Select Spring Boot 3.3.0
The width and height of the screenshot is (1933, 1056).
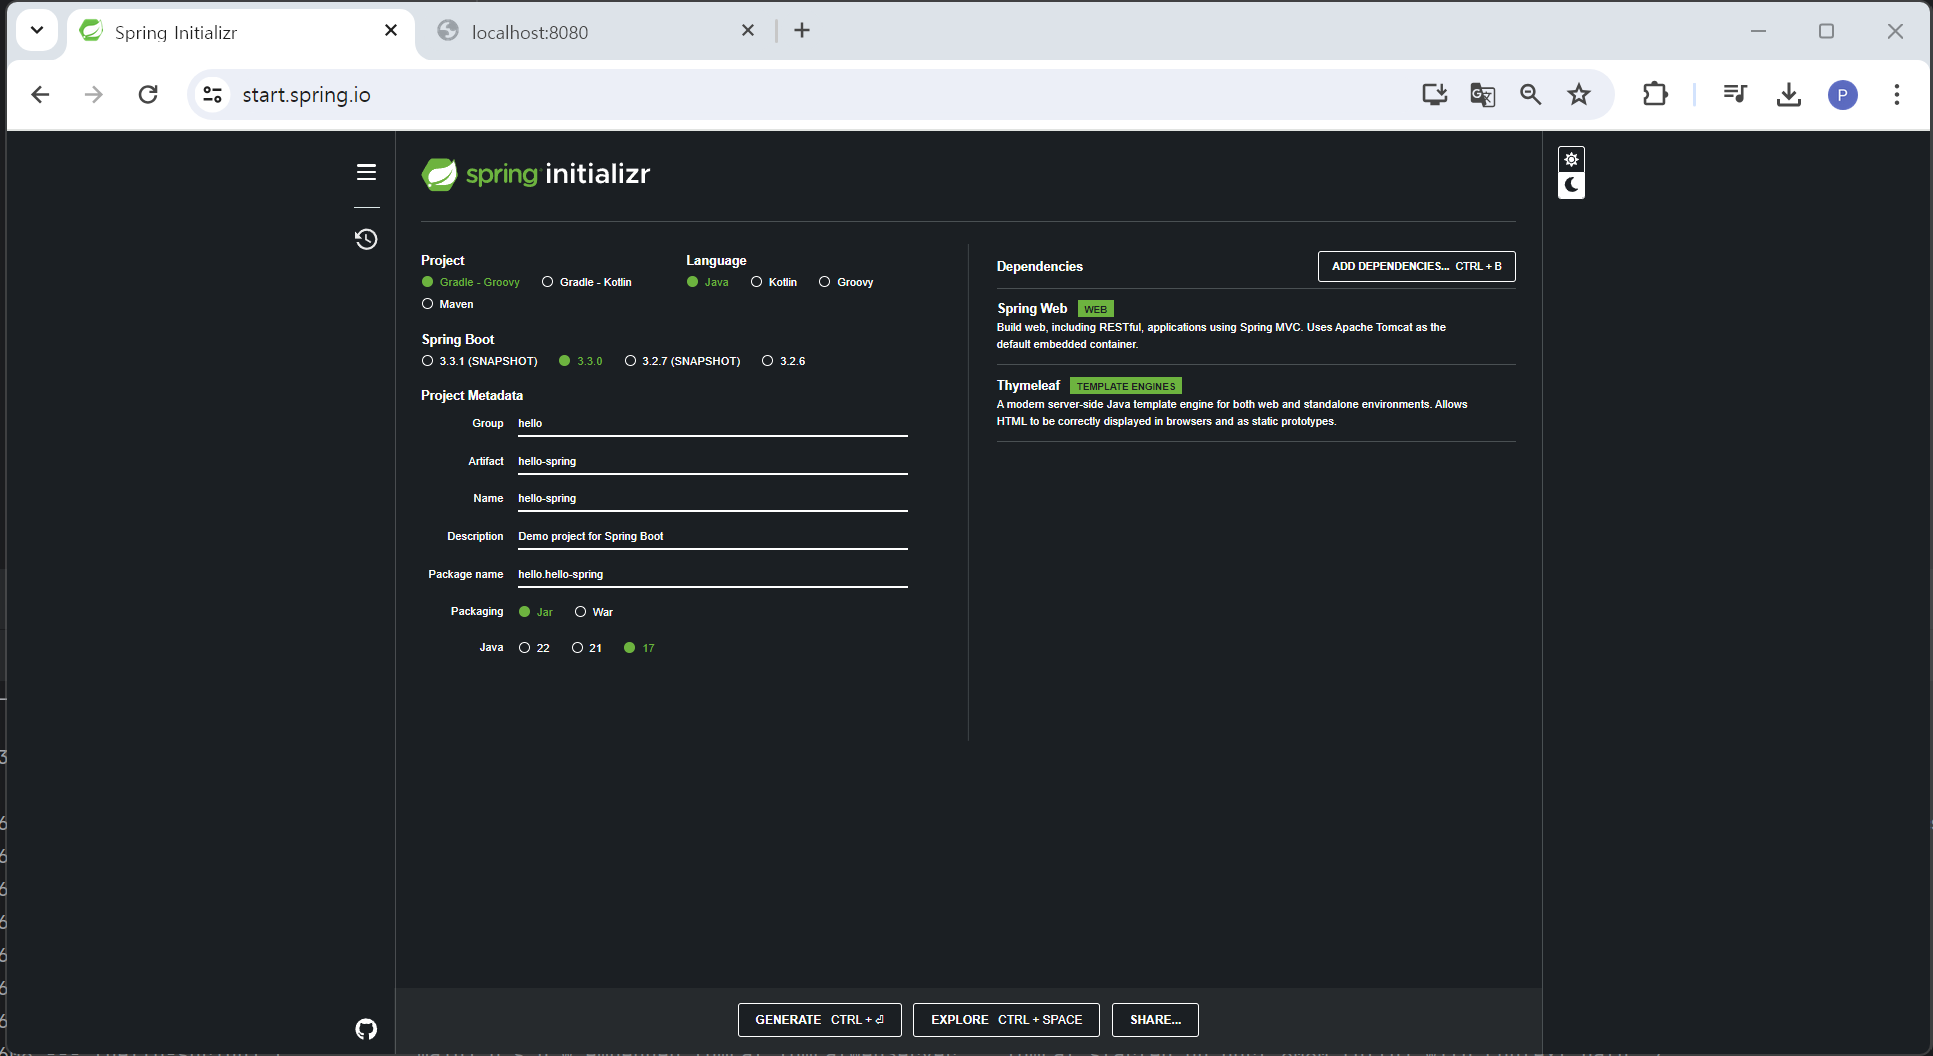tap(581, 361)
